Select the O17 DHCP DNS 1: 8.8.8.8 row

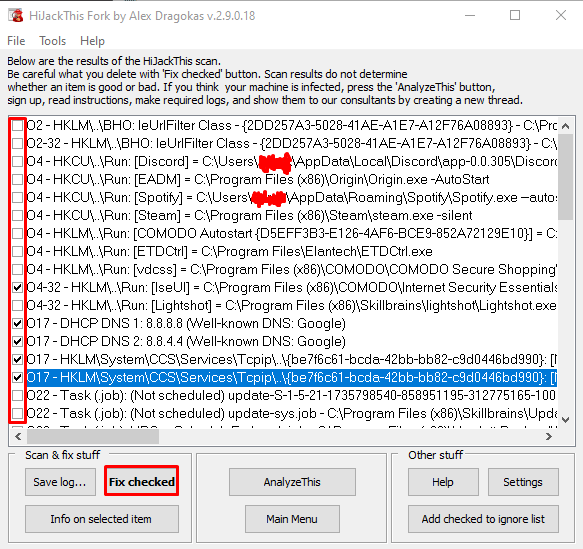[x=186, y=323]
